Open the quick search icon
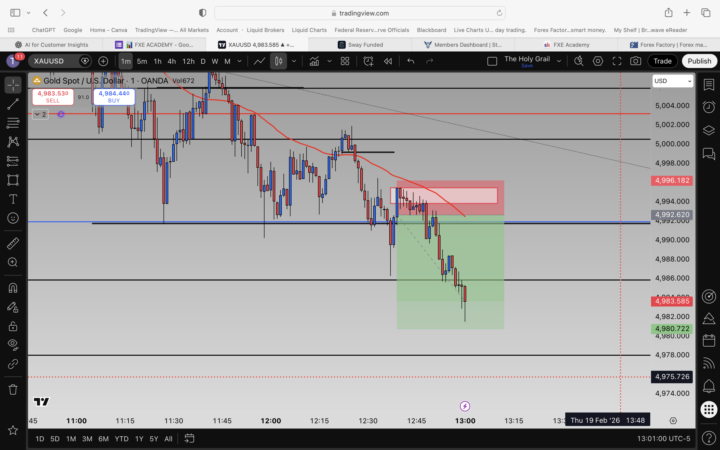Viewport: 720px width, 450px height. 579,61
